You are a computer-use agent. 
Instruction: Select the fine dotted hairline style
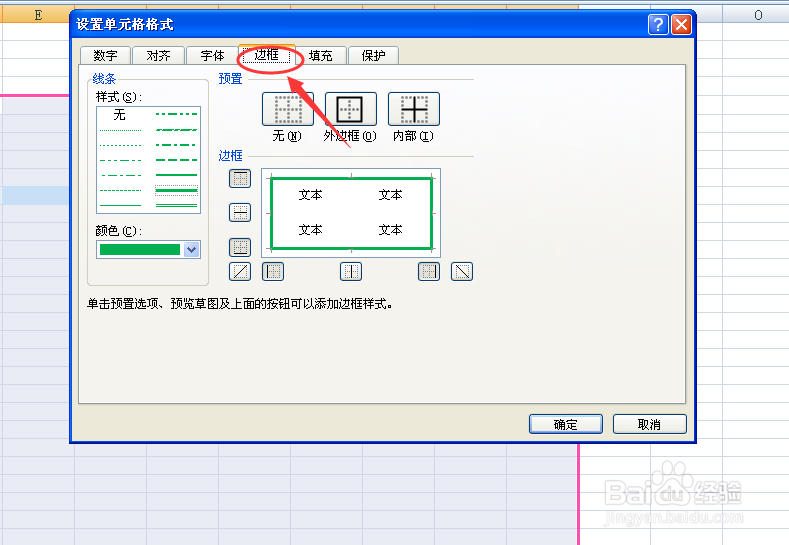tap(121, 130)
